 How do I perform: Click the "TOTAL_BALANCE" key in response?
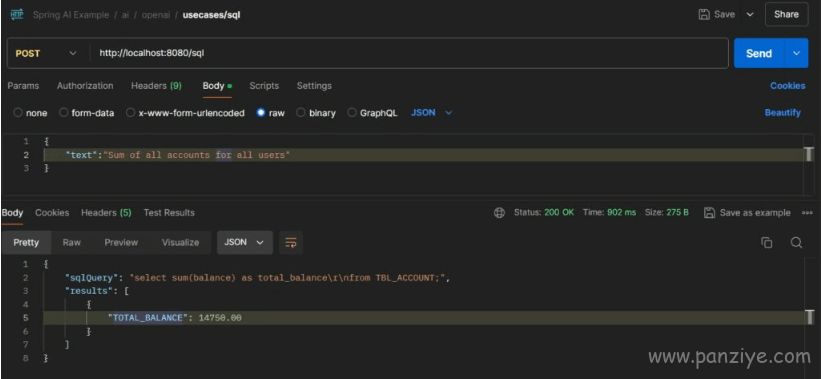coord(148,318)
